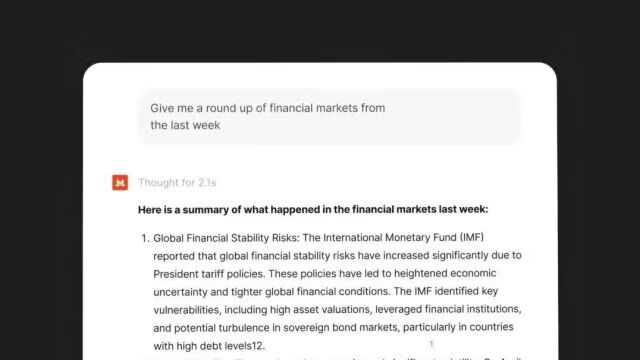The height and width of the screenshot is (360, 640).
Task: Expand the "Thought for 2.1s" reasoning
Action: pos(177,182)
